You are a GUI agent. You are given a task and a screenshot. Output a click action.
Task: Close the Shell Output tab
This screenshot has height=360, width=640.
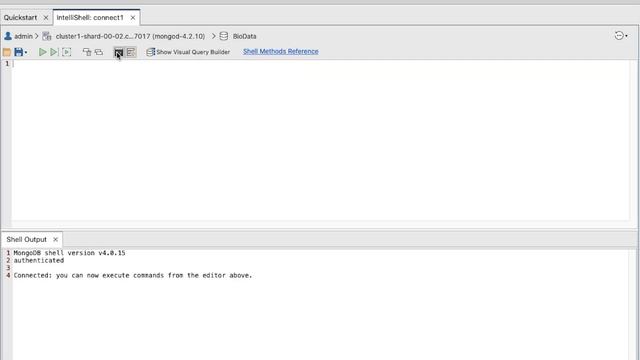coord(56,240)
